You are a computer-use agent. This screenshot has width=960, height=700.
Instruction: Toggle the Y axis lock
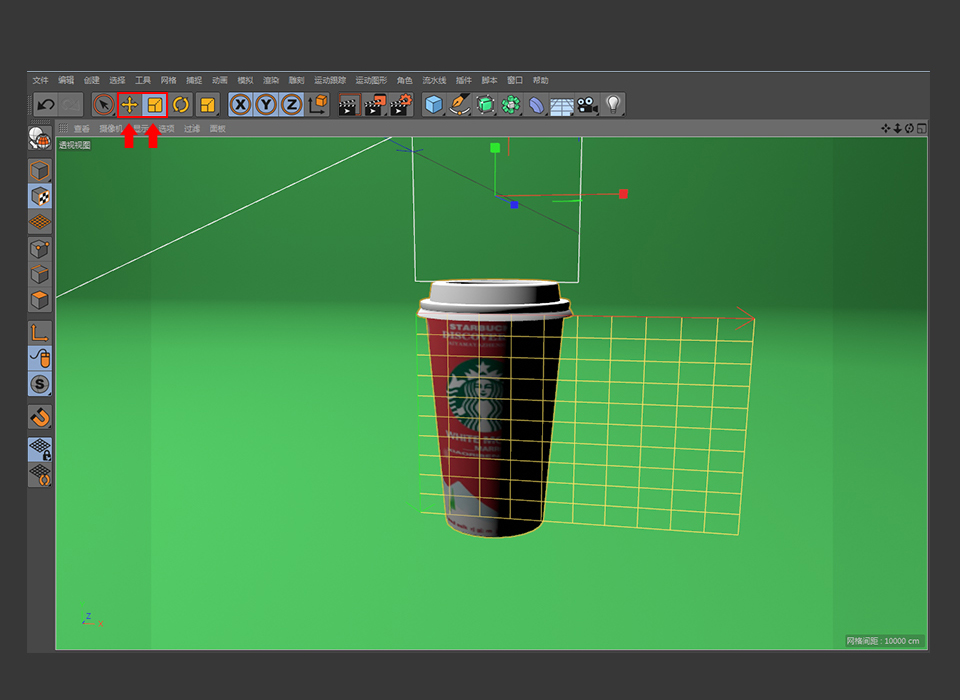click(266, 105)
